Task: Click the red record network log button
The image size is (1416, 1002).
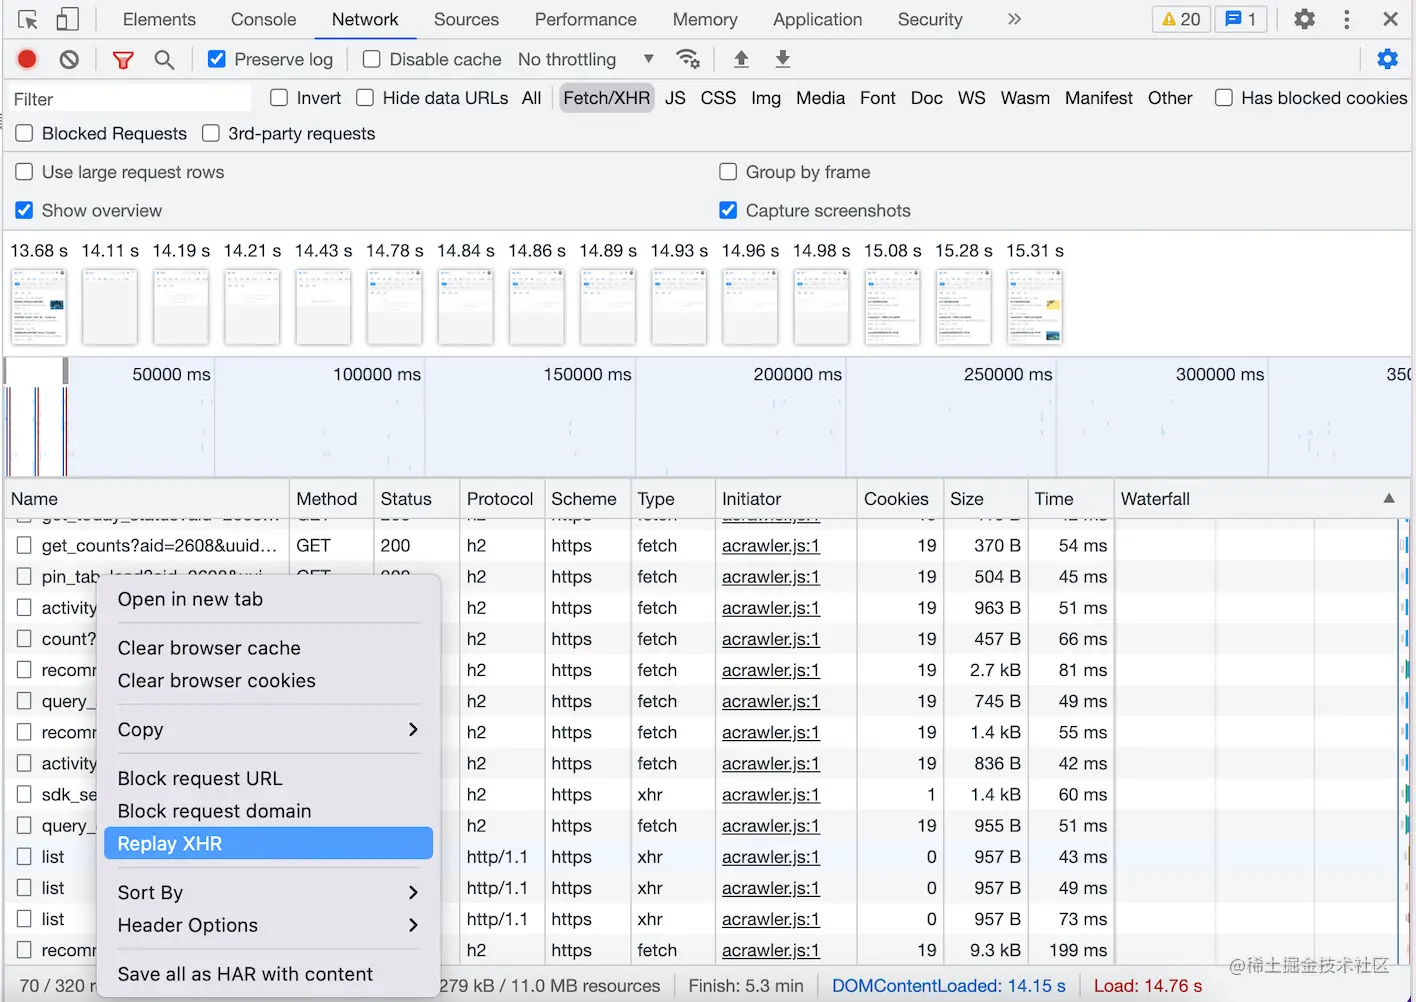Action: click(x=27, y=60)
